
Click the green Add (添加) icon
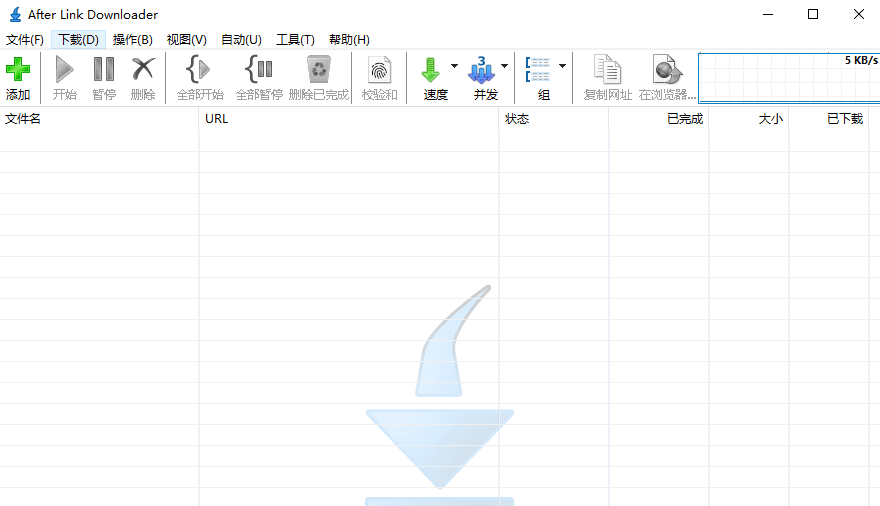(x=18, y=70)
